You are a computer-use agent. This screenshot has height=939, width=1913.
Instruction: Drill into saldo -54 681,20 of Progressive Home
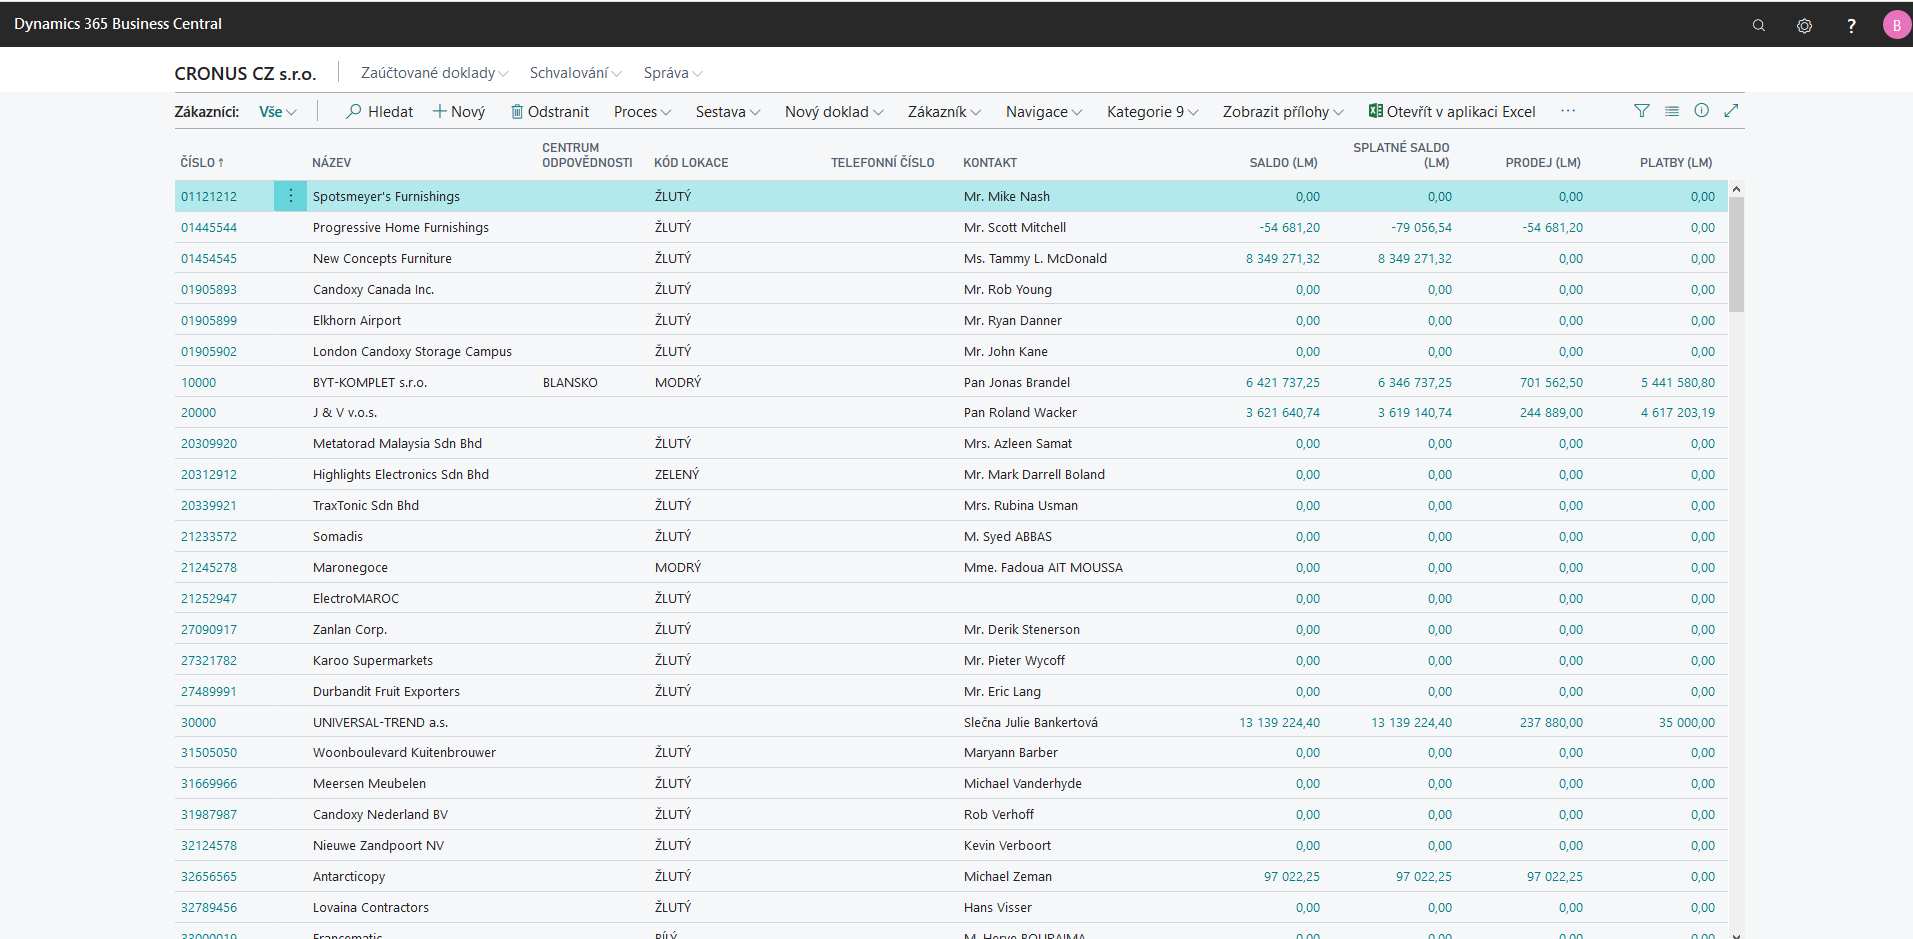coord(1289,228)
